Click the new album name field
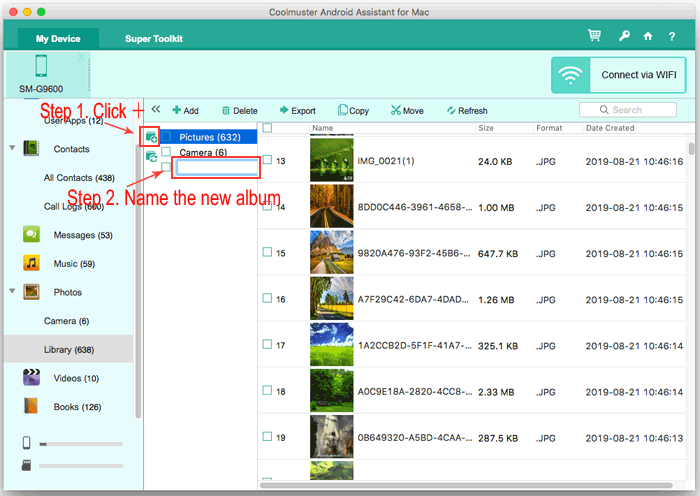The height and width of the screenshot is (496, 700). tap(216, 168)
